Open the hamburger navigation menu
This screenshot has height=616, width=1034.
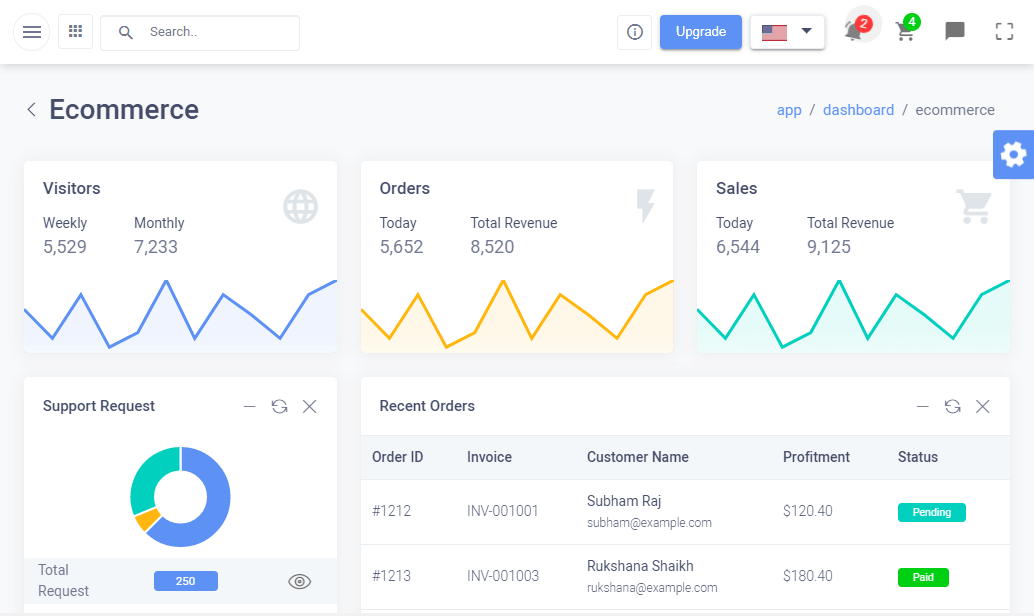click(32, 32)
